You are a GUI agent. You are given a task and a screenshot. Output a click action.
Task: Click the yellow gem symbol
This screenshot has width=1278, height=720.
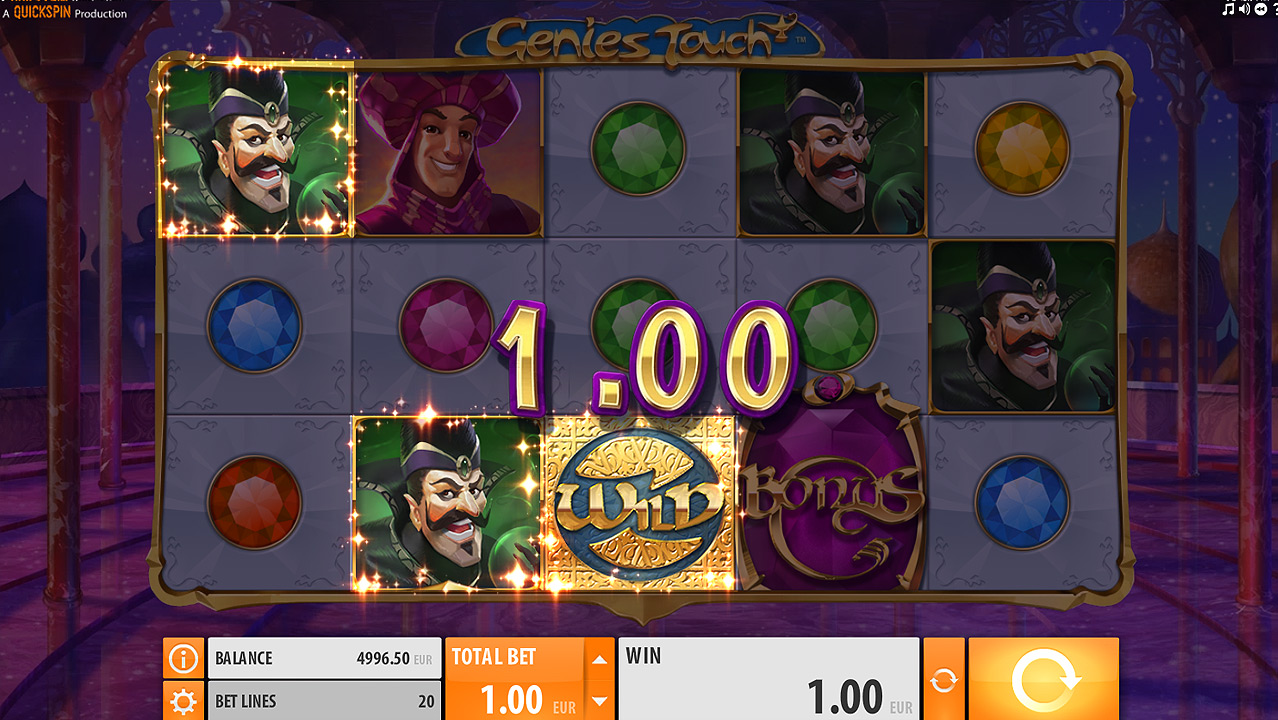click(x=1022, y=148)
